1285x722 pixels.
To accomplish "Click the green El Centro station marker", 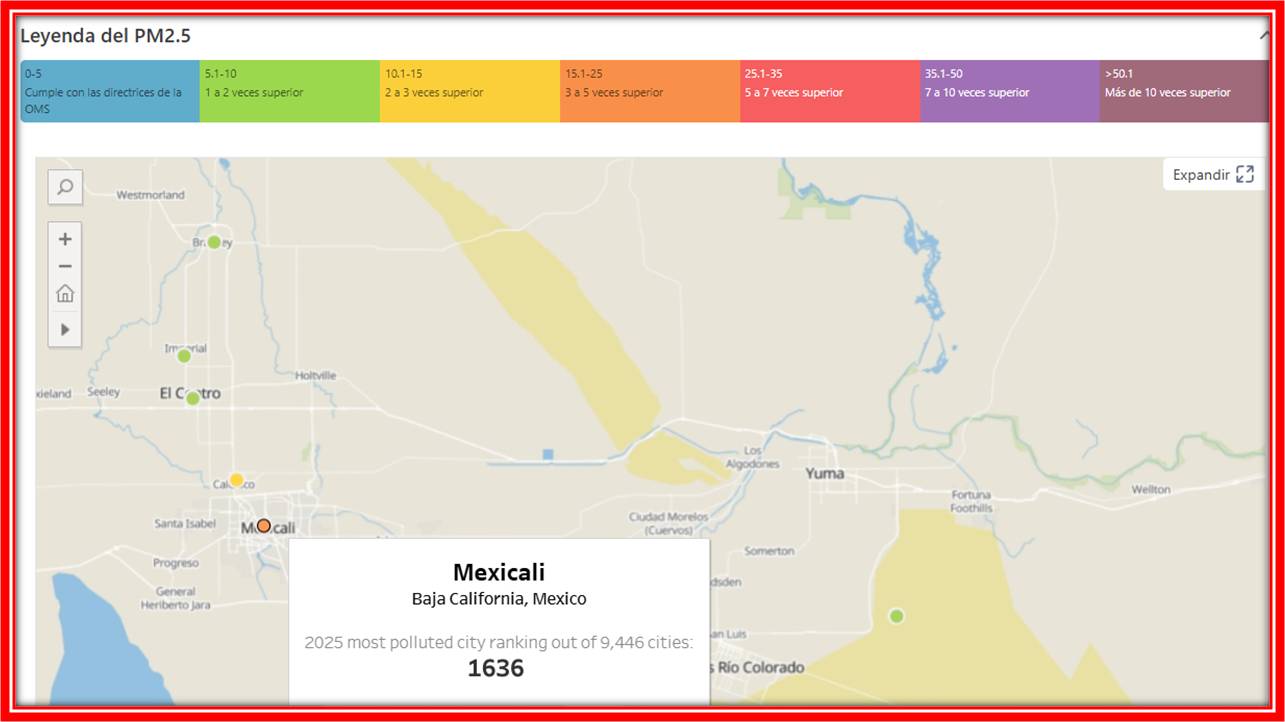I will click(193, 398).
